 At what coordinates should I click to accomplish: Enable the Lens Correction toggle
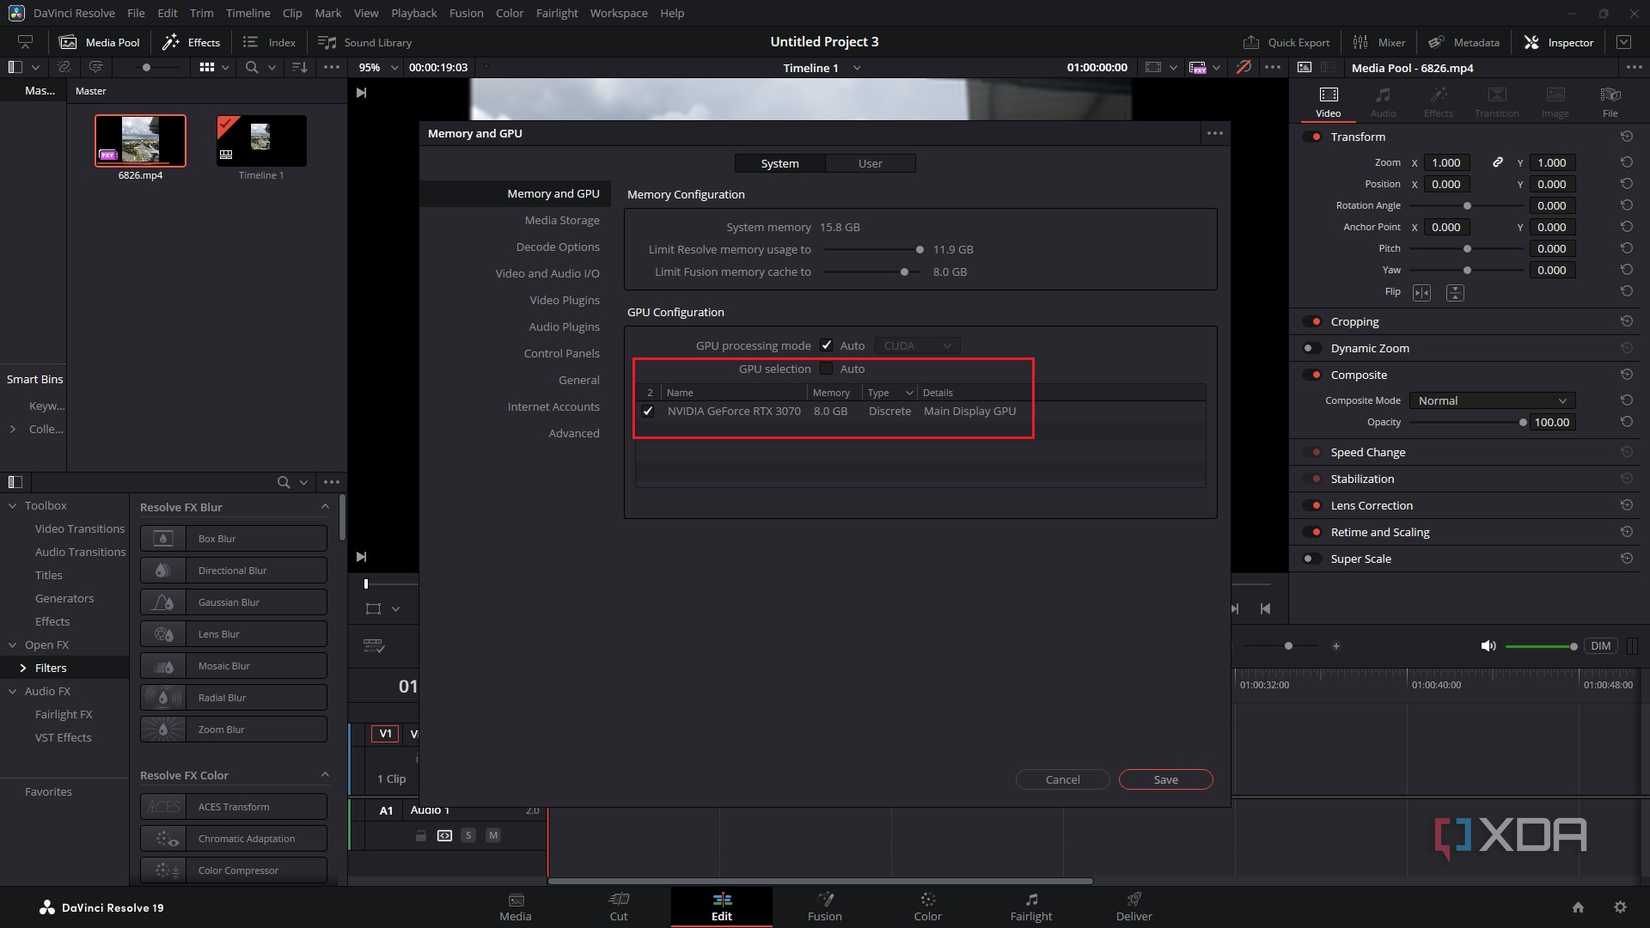[x=1313, y=505]
